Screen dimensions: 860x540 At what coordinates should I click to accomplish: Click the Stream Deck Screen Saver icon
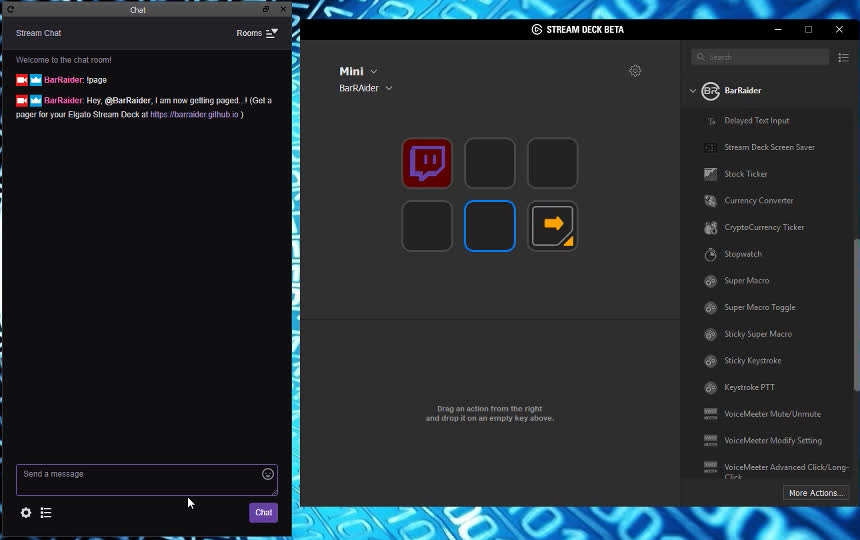711,147
